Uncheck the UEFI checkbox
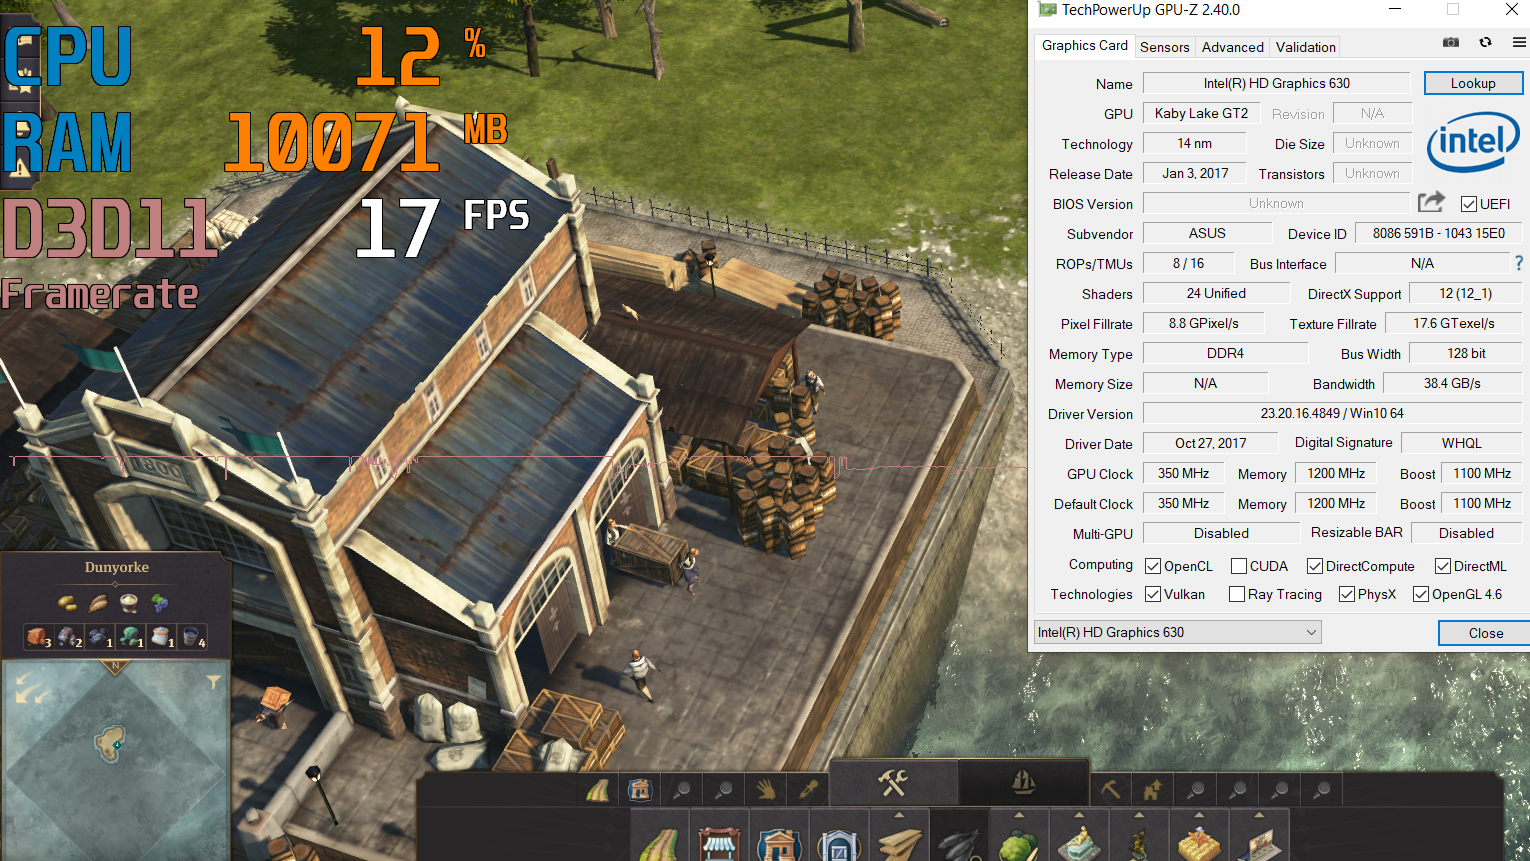 (1468, 204)
